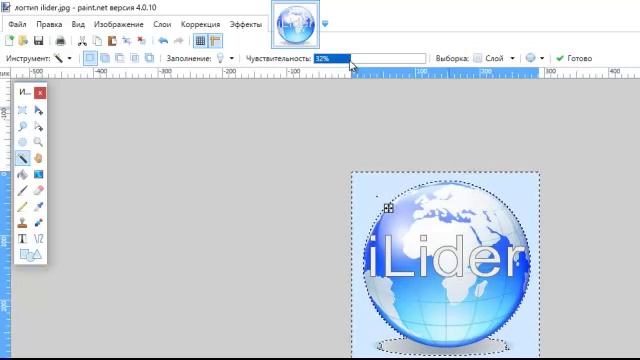Open the Shapes tool

pyautogui.click(x=31, y=255)
